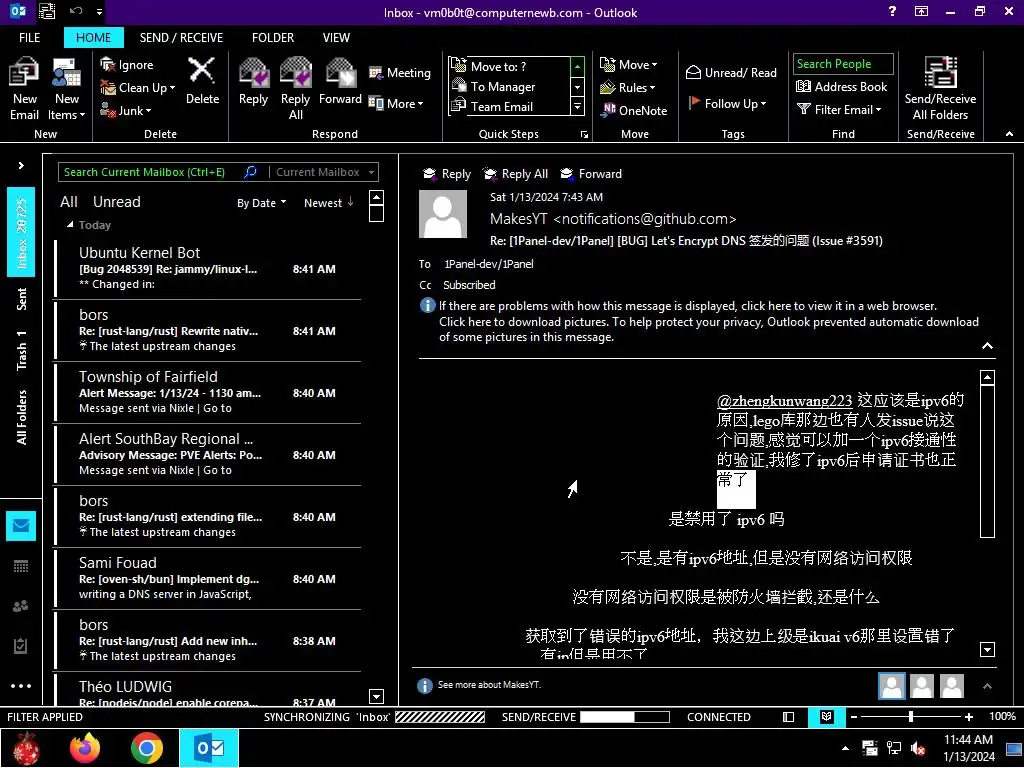Create a New Email

pos(24,88)
